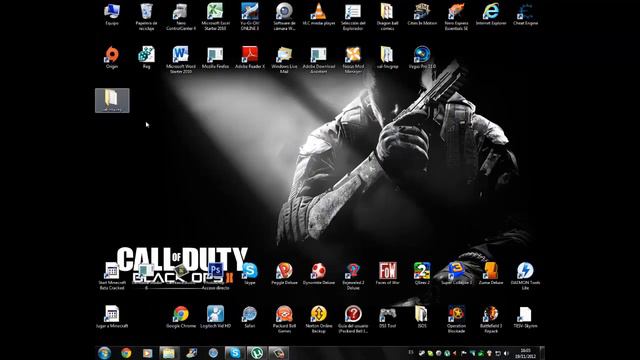The image size is (640, 360).
Task: Launch Norton Online Backup shortcut
Action: 318,319
